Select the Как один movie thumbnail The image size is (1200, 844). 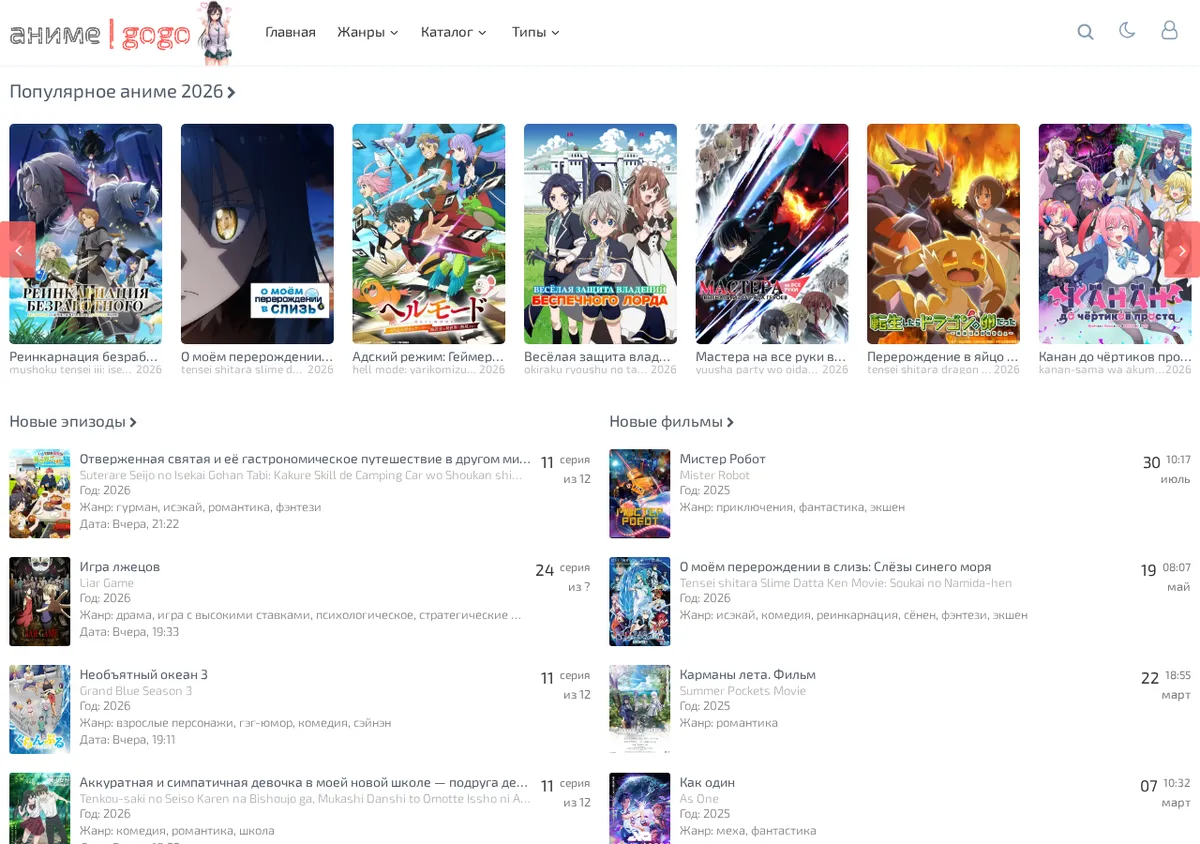click(640, 808)
